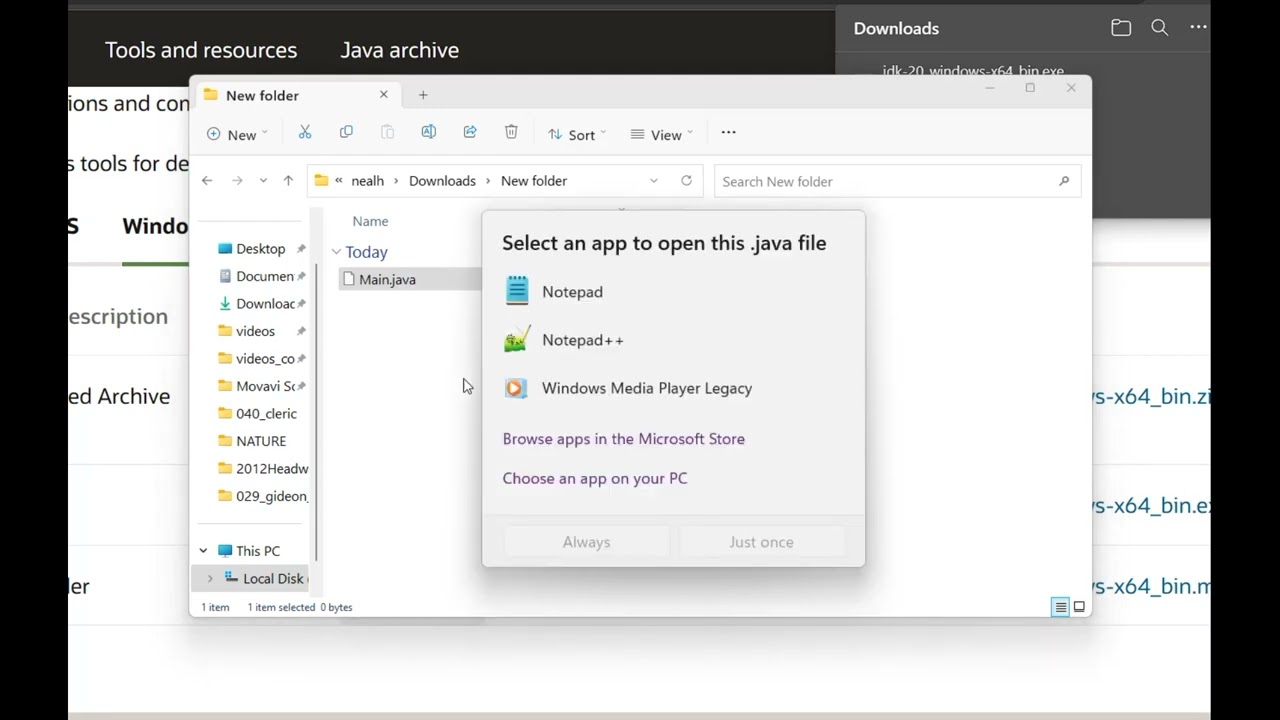Click the Always button

586,542
